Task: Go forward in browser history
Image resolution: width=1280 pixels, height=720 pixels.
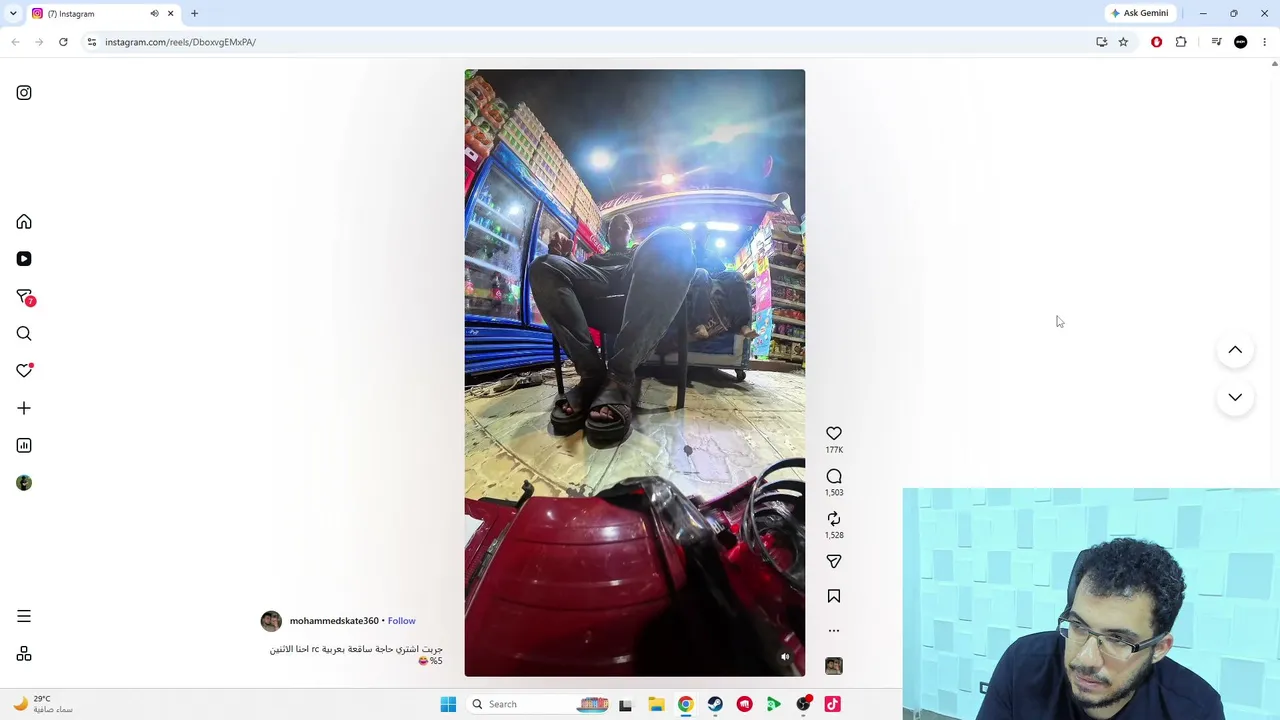Action: click(39, 42)
